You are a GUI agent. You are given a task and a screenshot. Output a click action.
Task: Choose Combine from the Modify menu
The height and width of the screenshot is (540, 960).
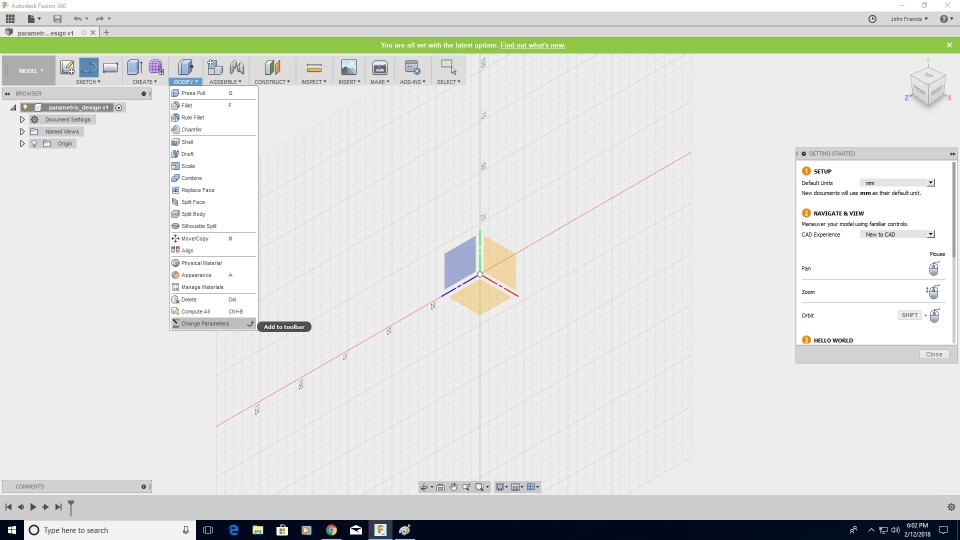(213, 178)
